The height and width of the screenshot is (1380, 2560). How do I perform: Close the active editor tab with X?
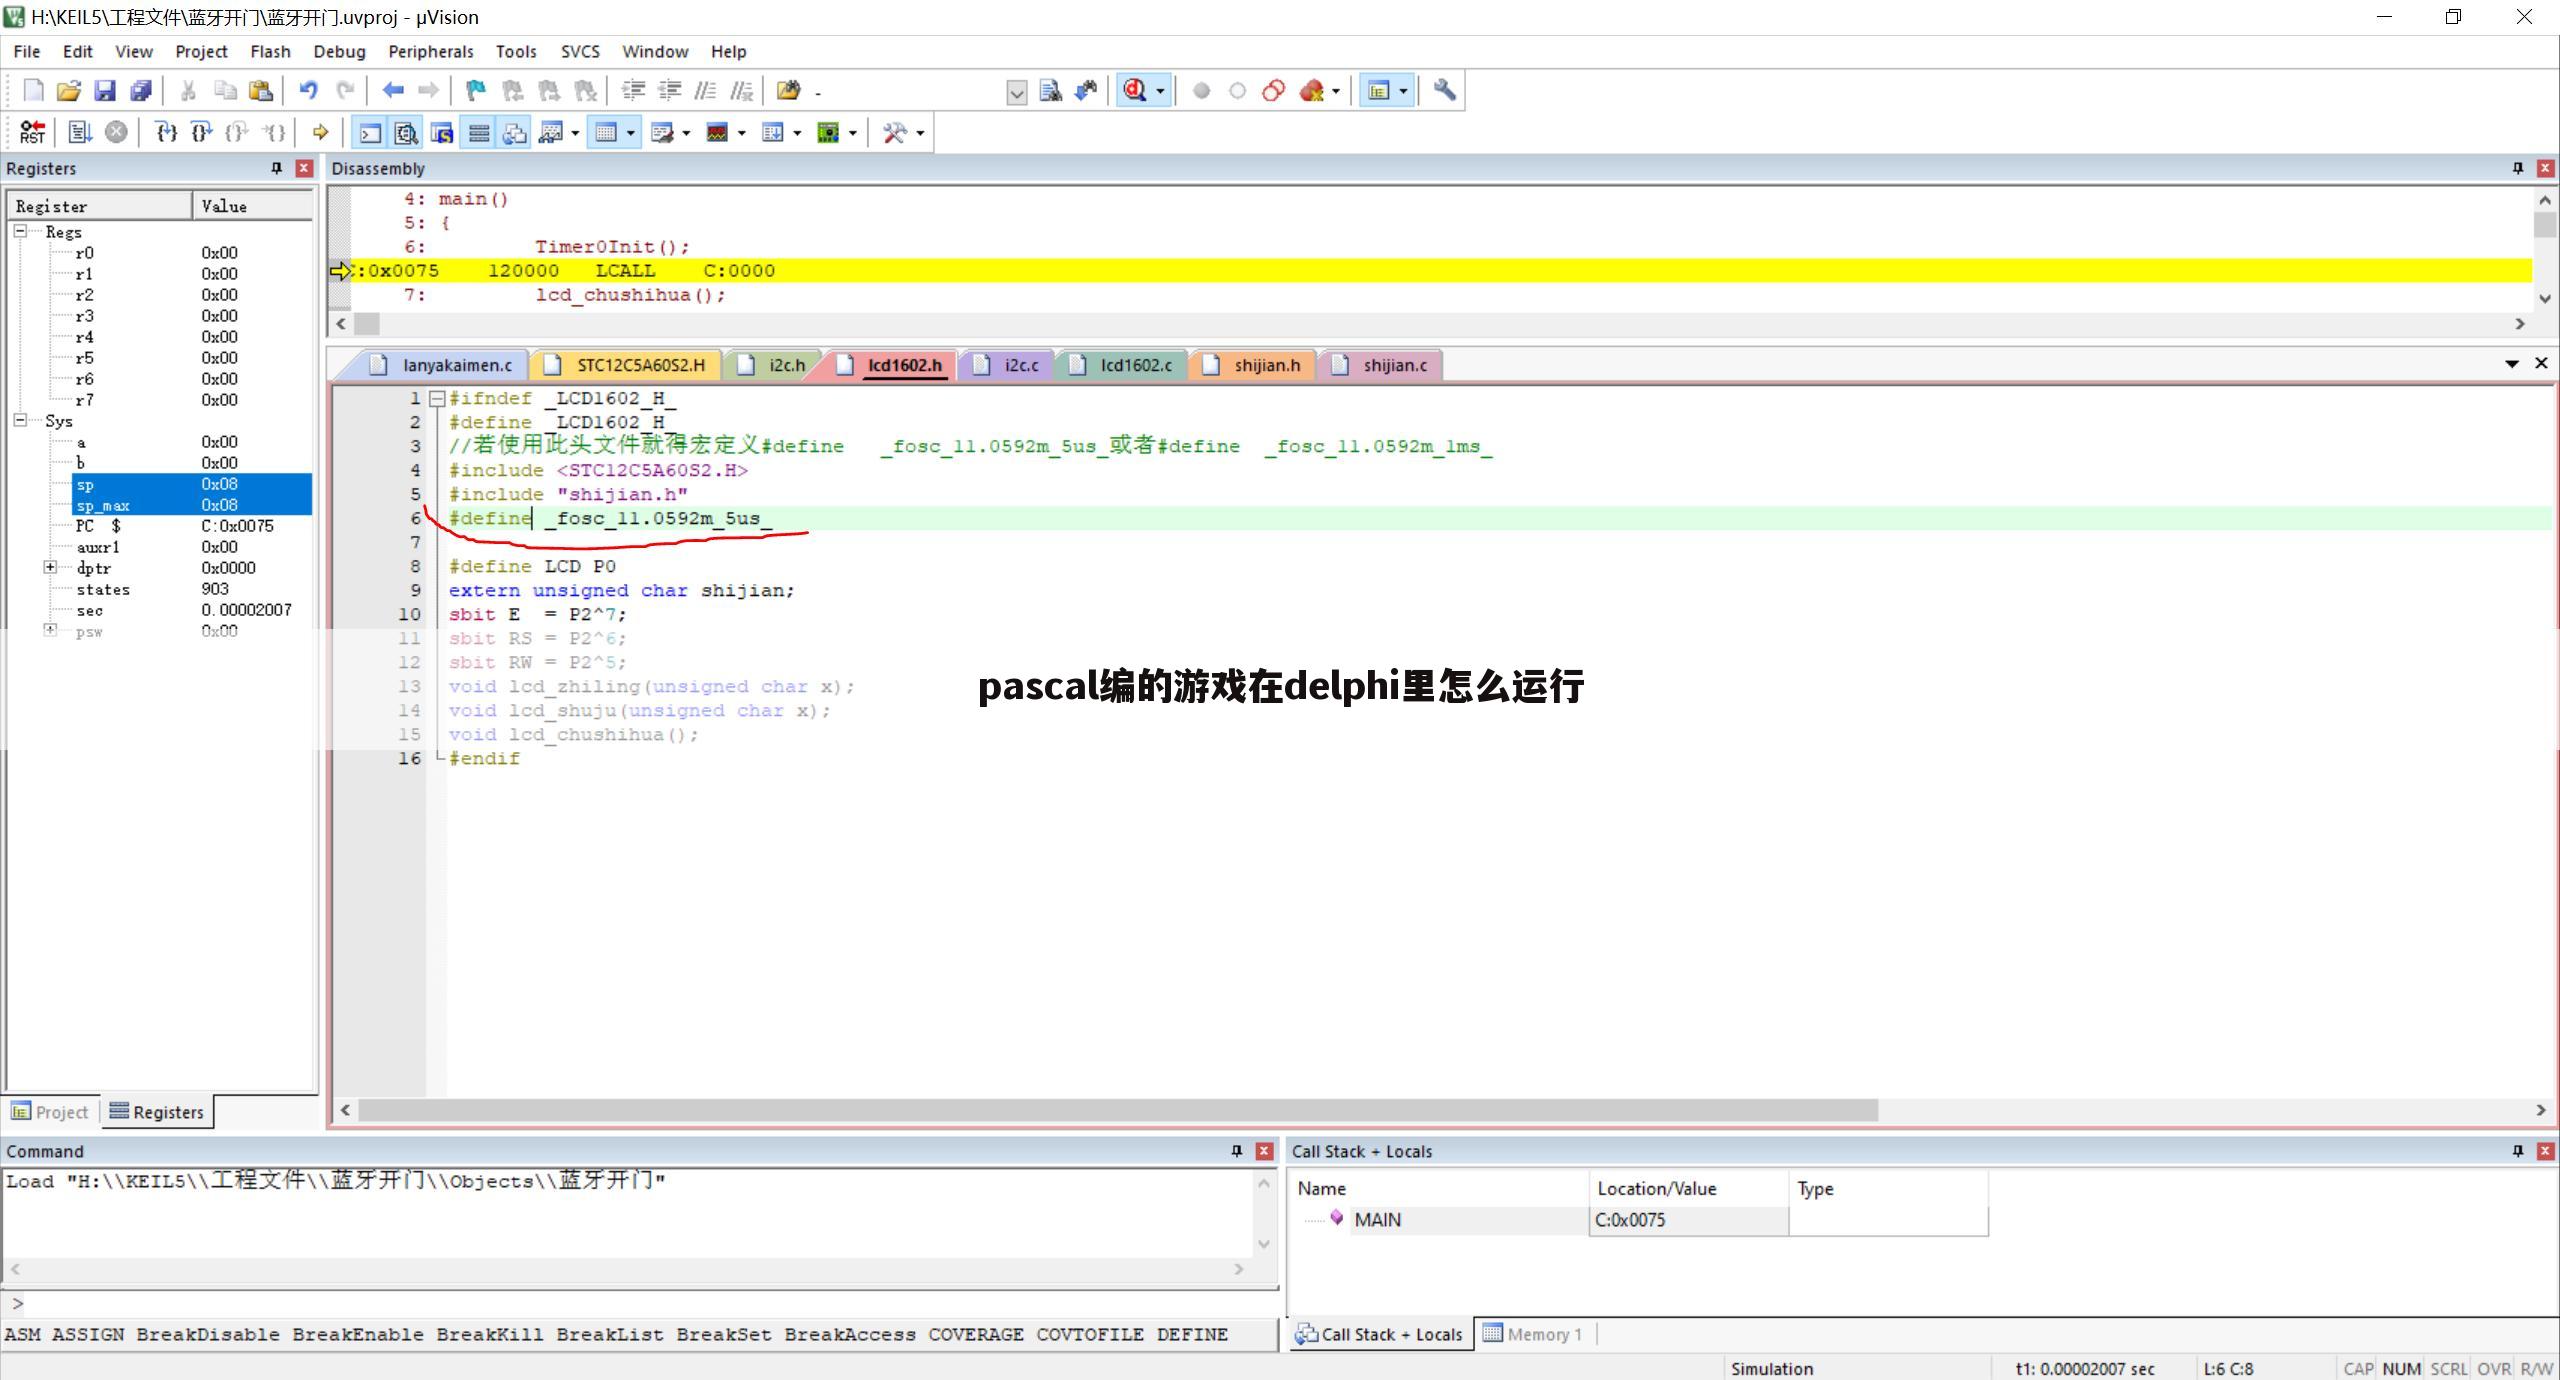click(x=2541, y=364)
